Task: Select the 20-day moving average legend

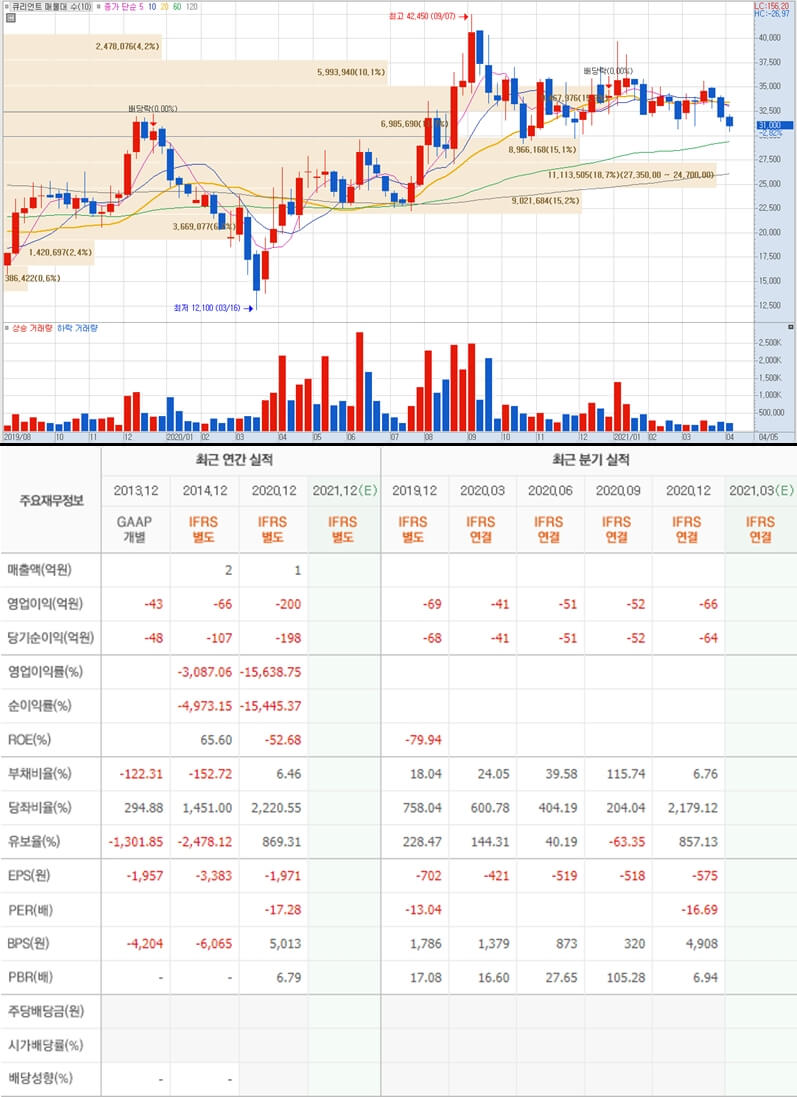Action: click(x=164, y=6)
